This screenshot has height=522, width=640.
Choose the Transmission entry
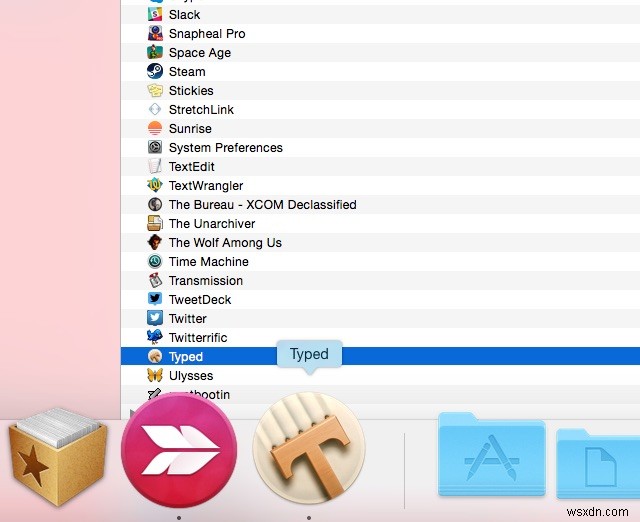[206, 280]
